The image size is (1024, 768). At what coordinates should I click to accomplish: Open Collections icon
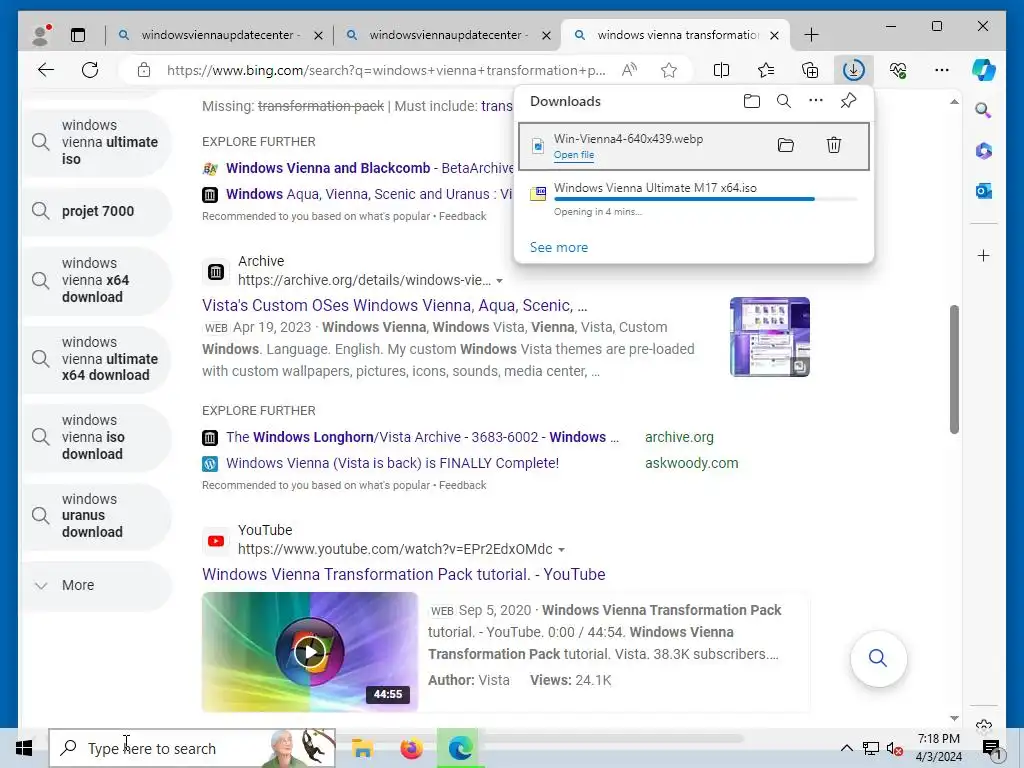(x=810, y=70)
